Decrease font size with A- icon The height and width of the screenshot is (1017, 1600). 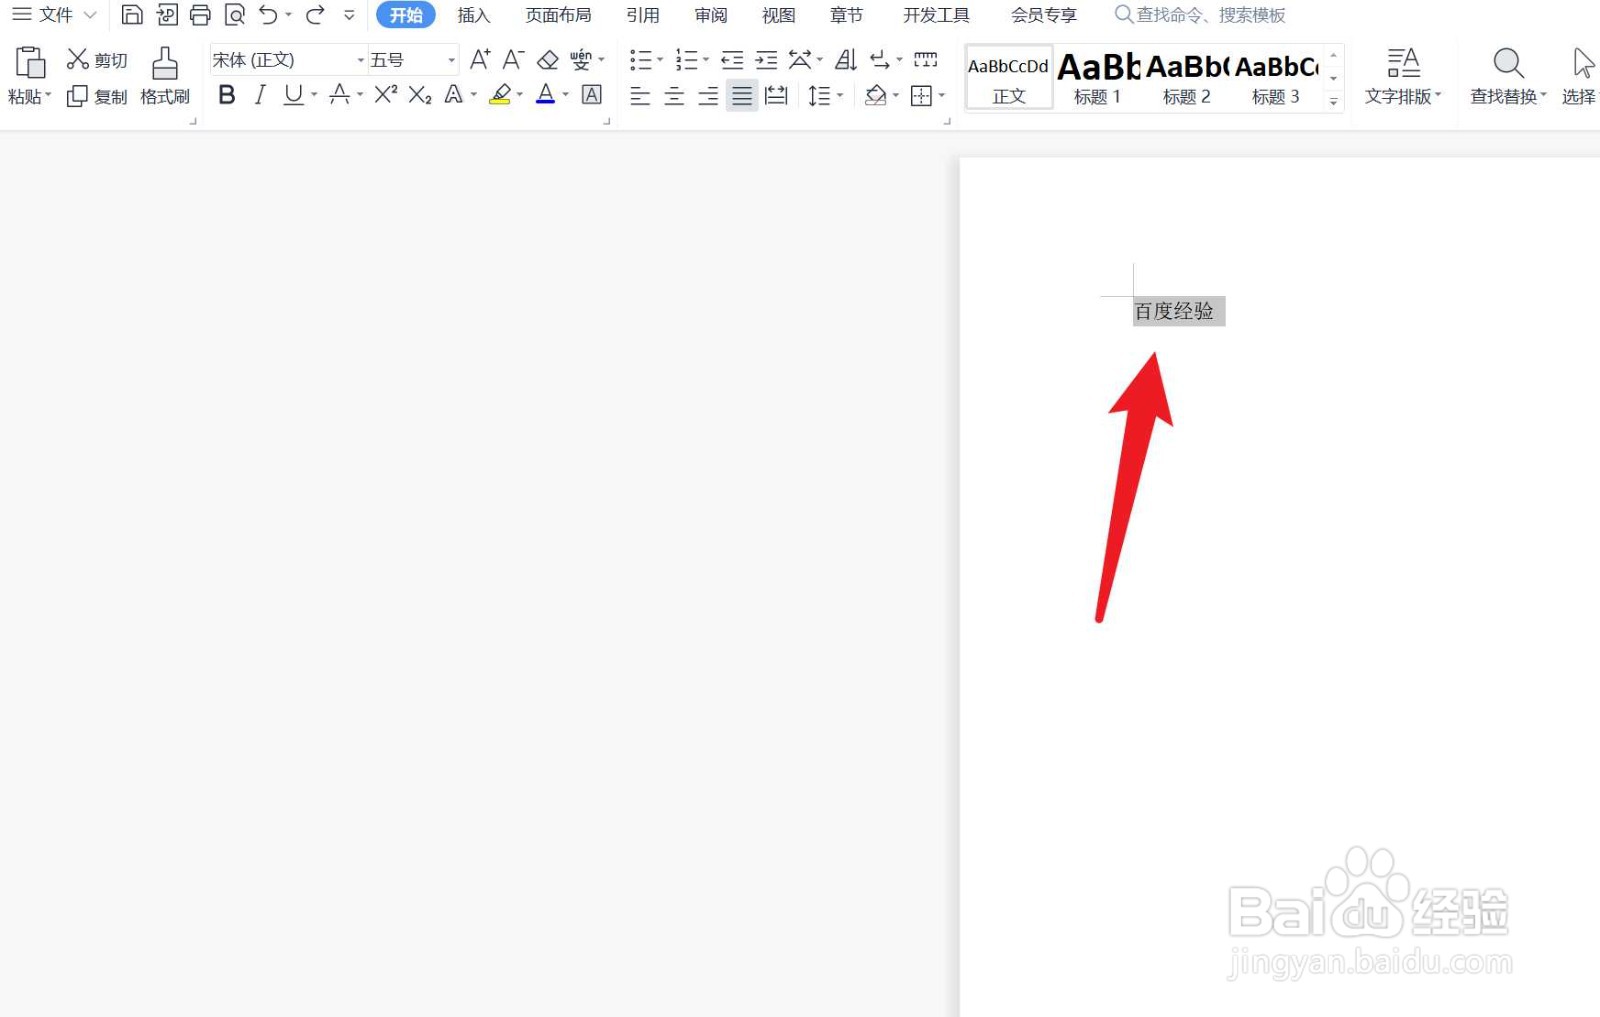tap(513, 60)
